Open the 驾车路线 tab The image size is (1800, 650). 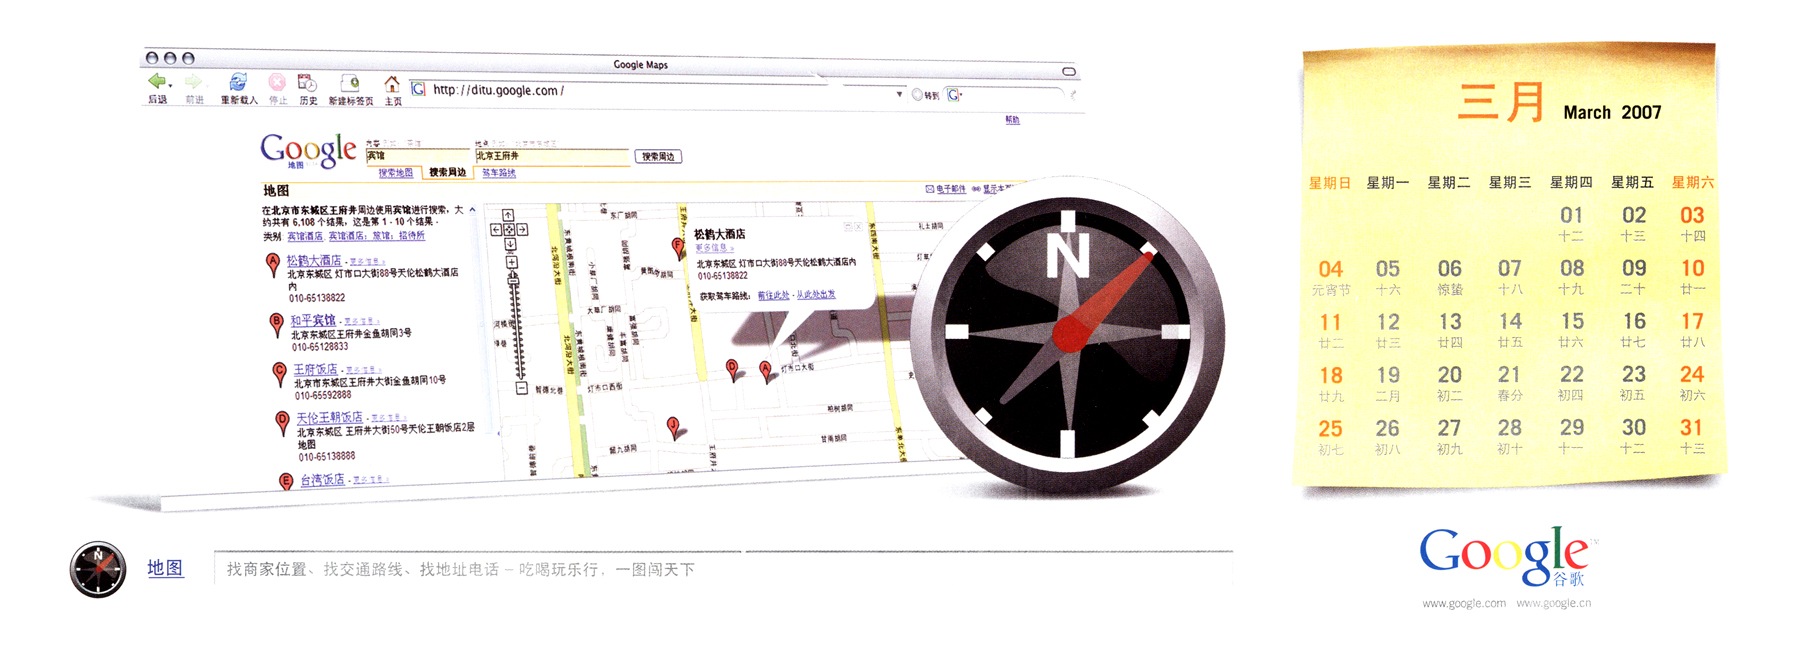[499, 172]
